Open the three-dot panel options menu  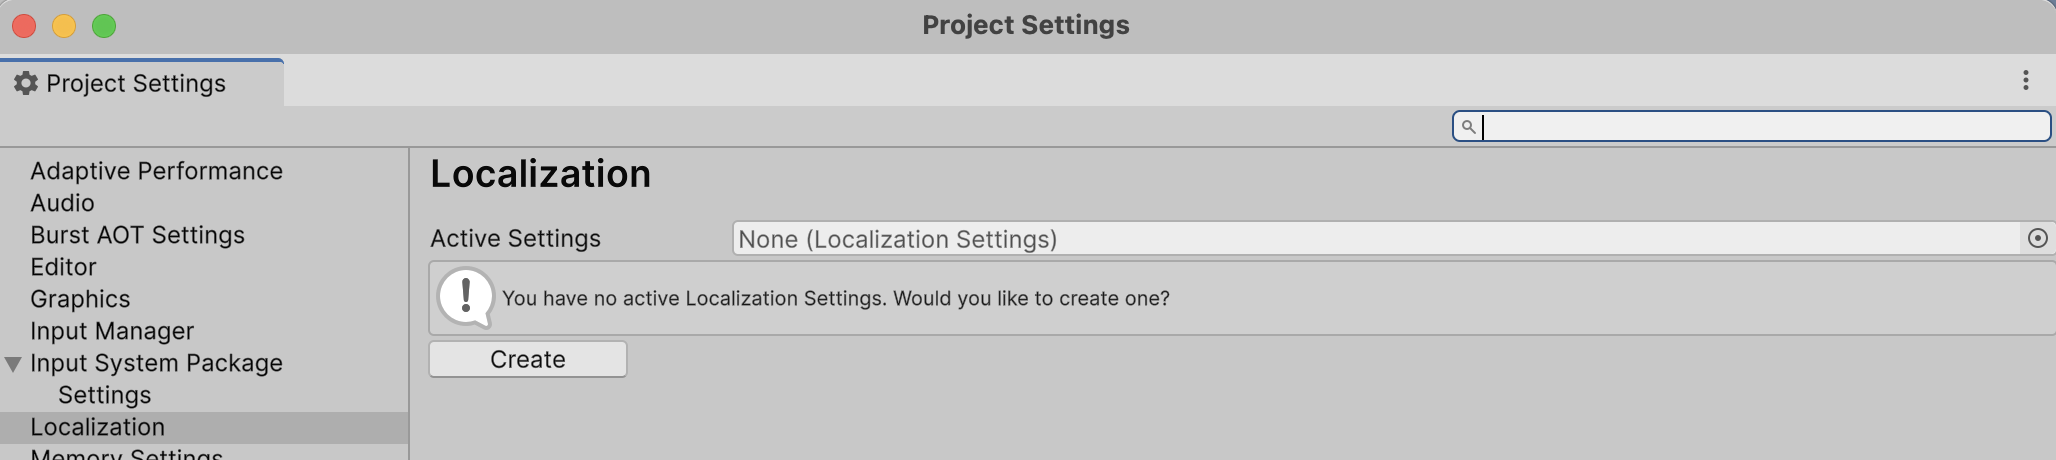(2025, 81)
